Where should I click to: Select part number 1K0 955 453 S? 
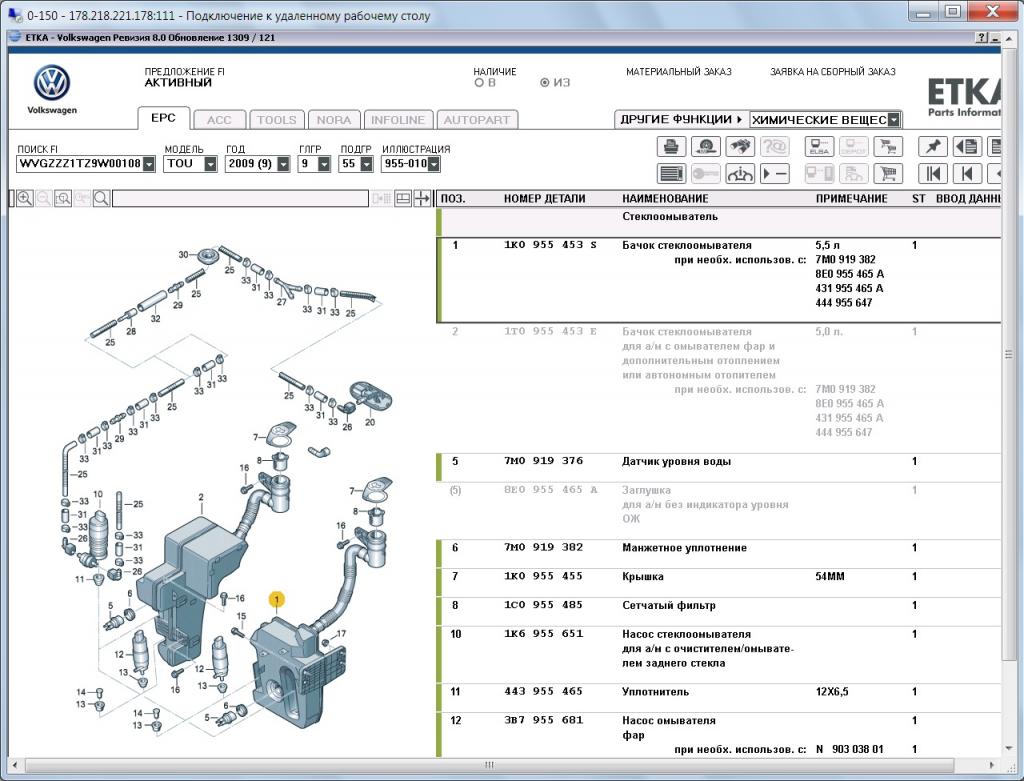pos(550,245)
